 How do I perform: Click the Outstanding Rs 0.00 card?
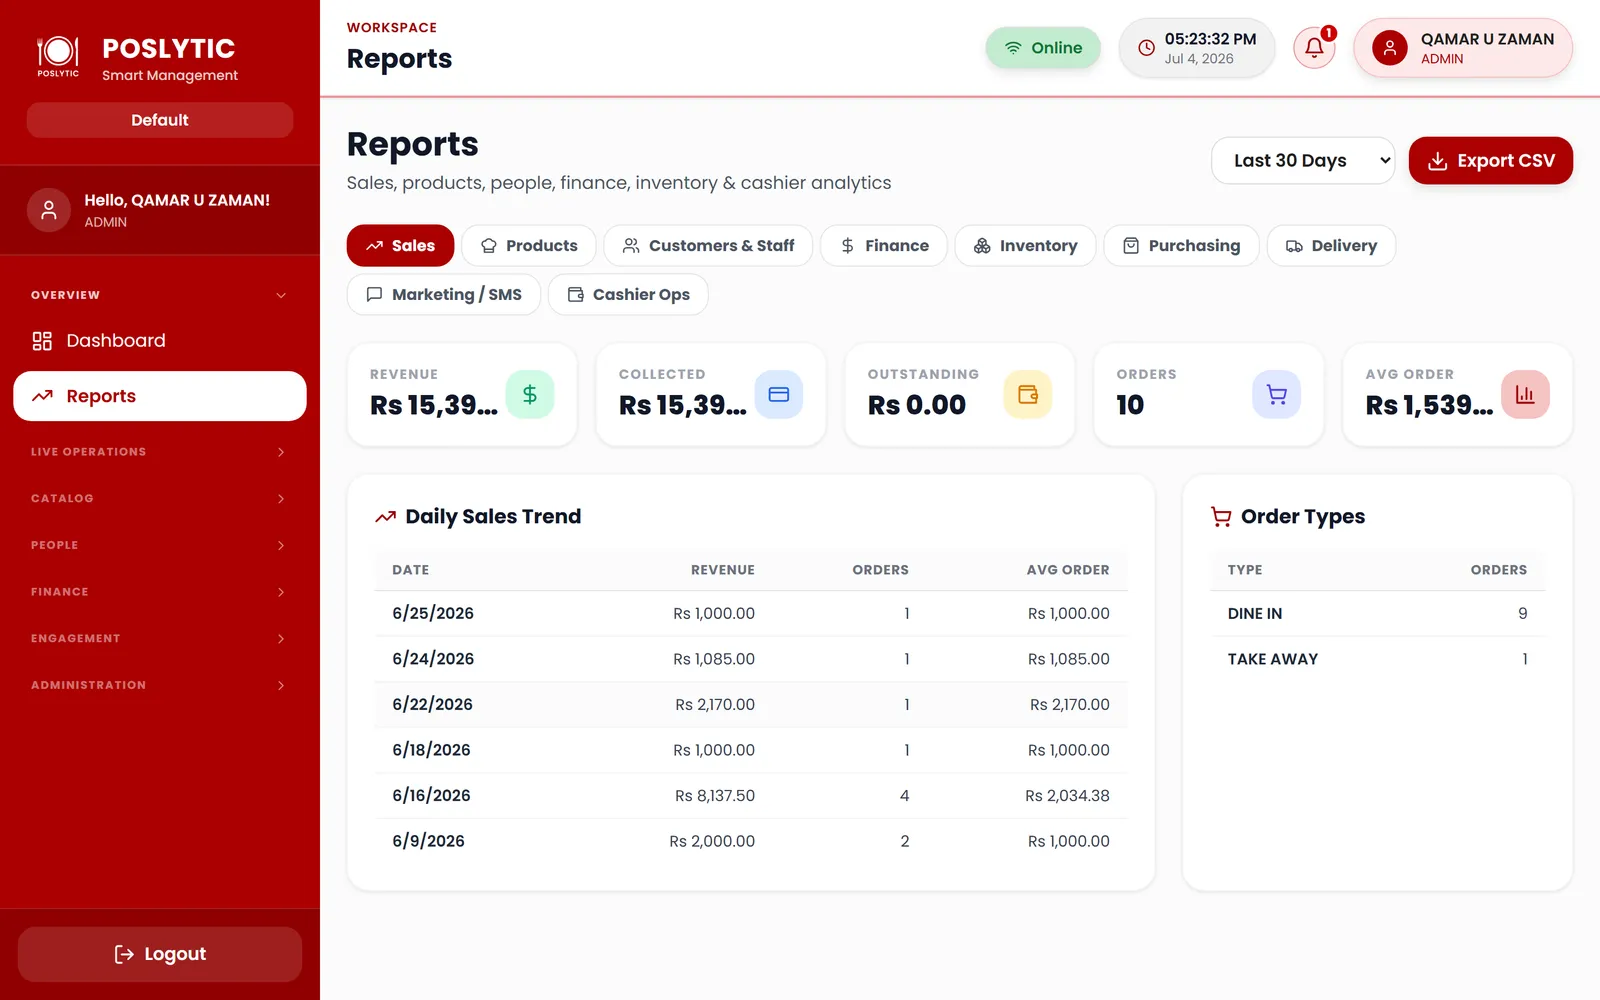click(x=960, y=395)
